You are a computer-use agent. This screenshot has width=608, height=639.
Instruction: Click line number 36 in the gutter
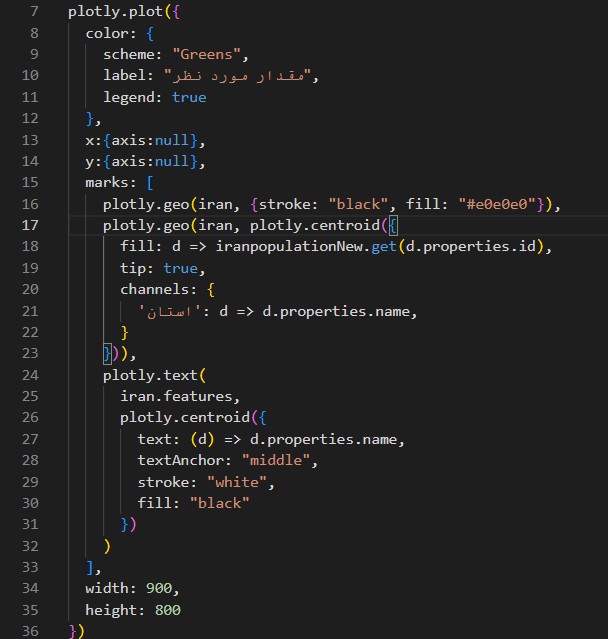pyautogui.click(x=30, y=631)
